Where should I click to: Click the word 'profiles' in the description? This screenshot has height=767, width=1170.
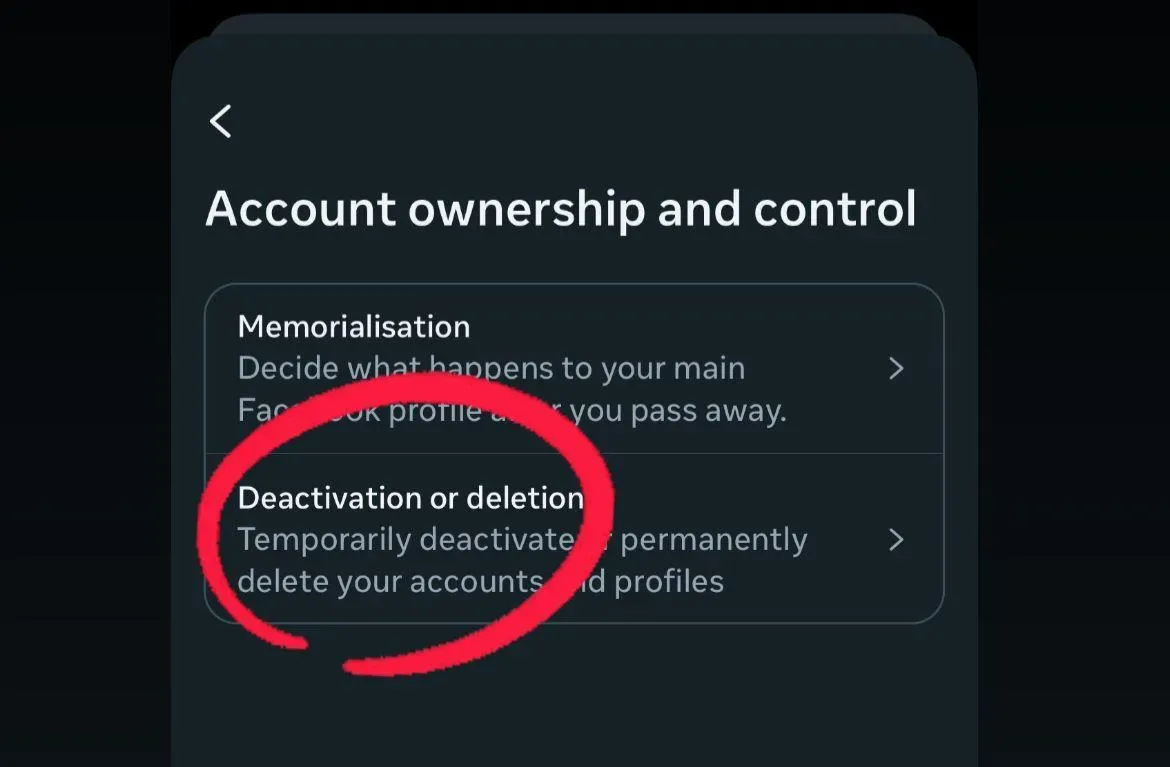(x=669, y=582)
